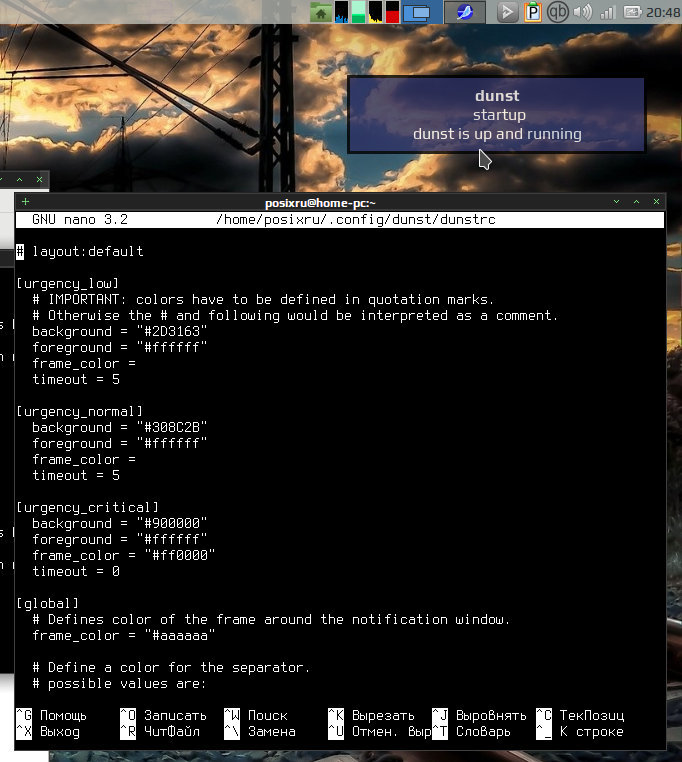
Task: Click the ^G Помощь help shortcut
Action: (x=51, y=716)
